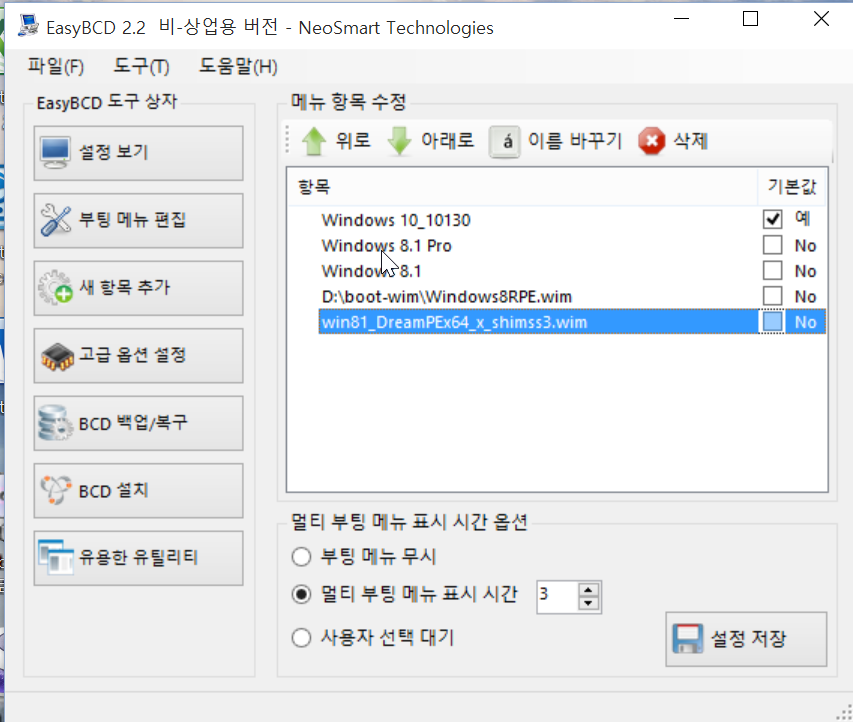Click the 항목 column header
853x722 pixels.
pos(522,187)
